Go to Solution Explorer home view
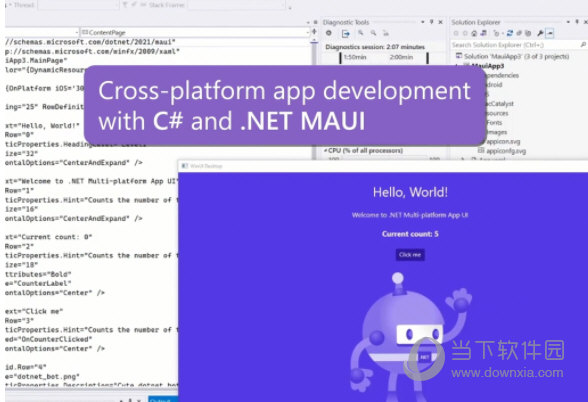The width and height of the screenshot is (588, 402). [474, 33]
